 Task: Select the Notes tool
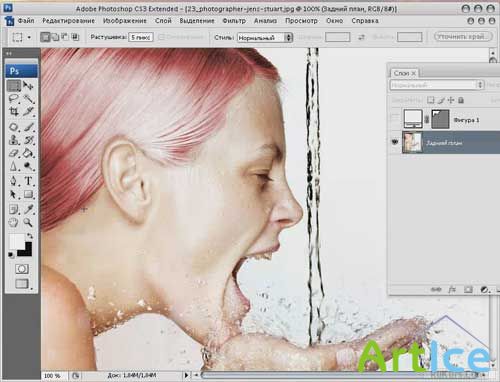tap(14, 209)
